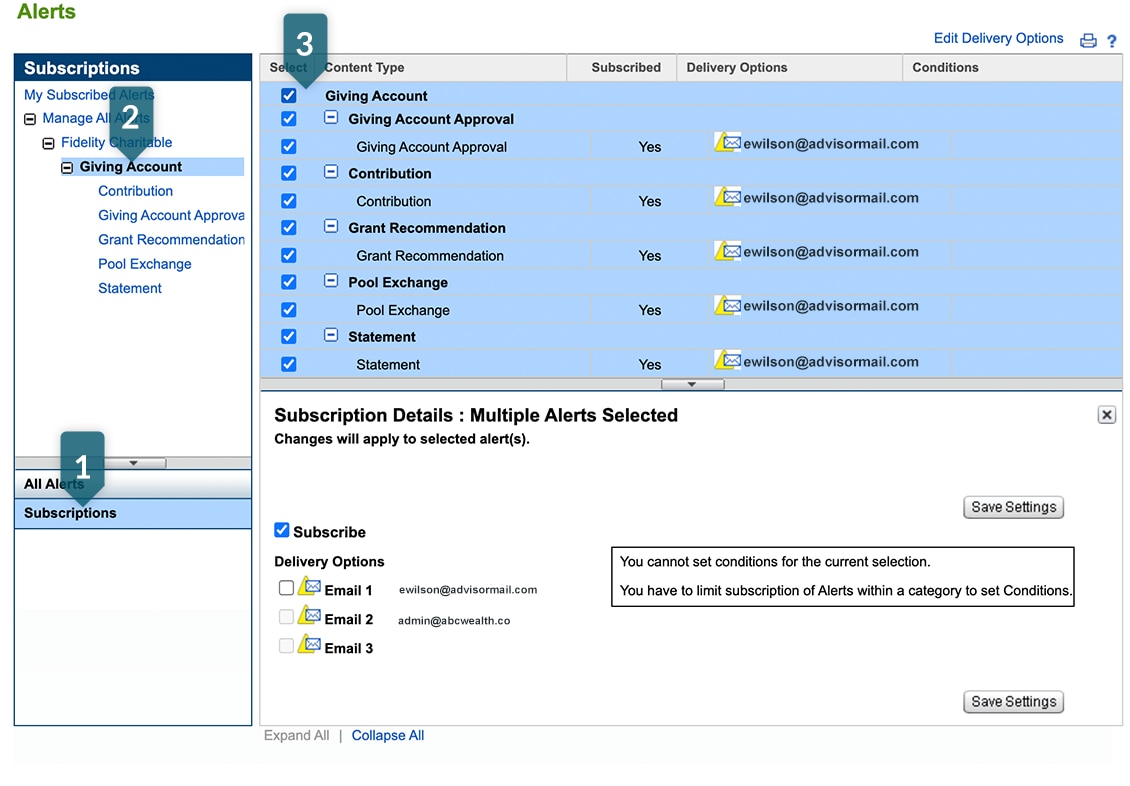
Task: Open Edit Delivery Options link
Action: (998, 38)
